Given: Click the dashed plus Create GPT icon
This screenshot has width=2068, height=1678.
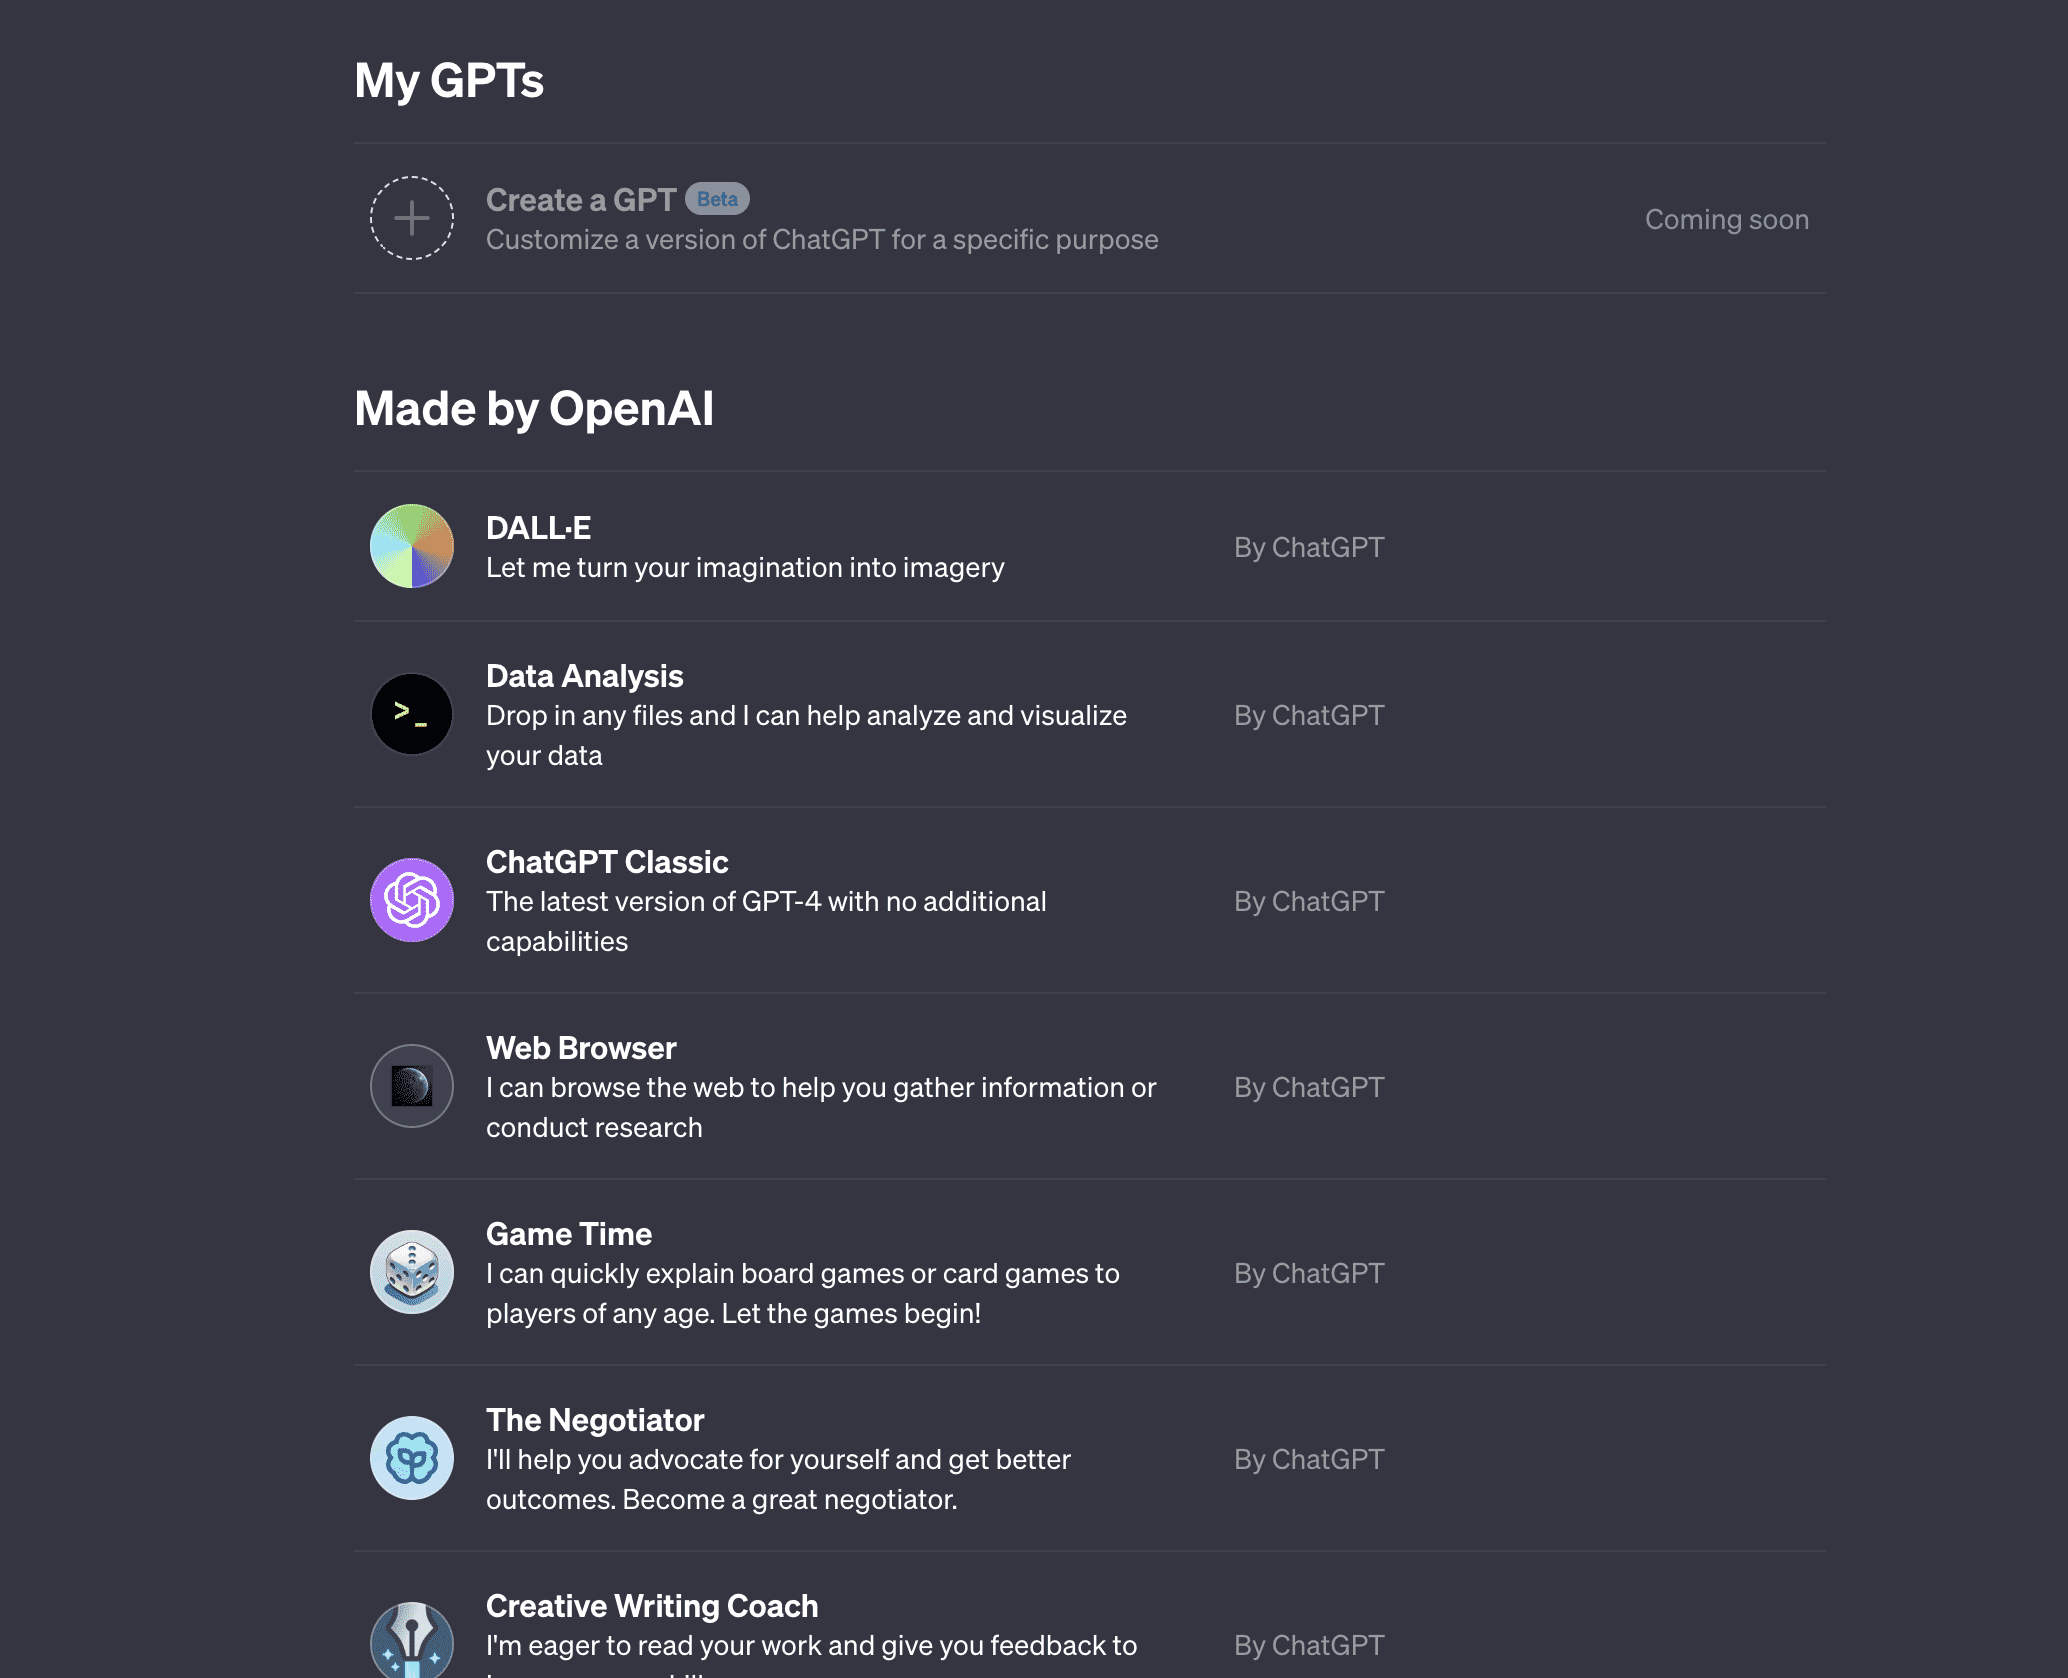Looking at the screenshot, I should pyautogui.click(x=411, y=218).
